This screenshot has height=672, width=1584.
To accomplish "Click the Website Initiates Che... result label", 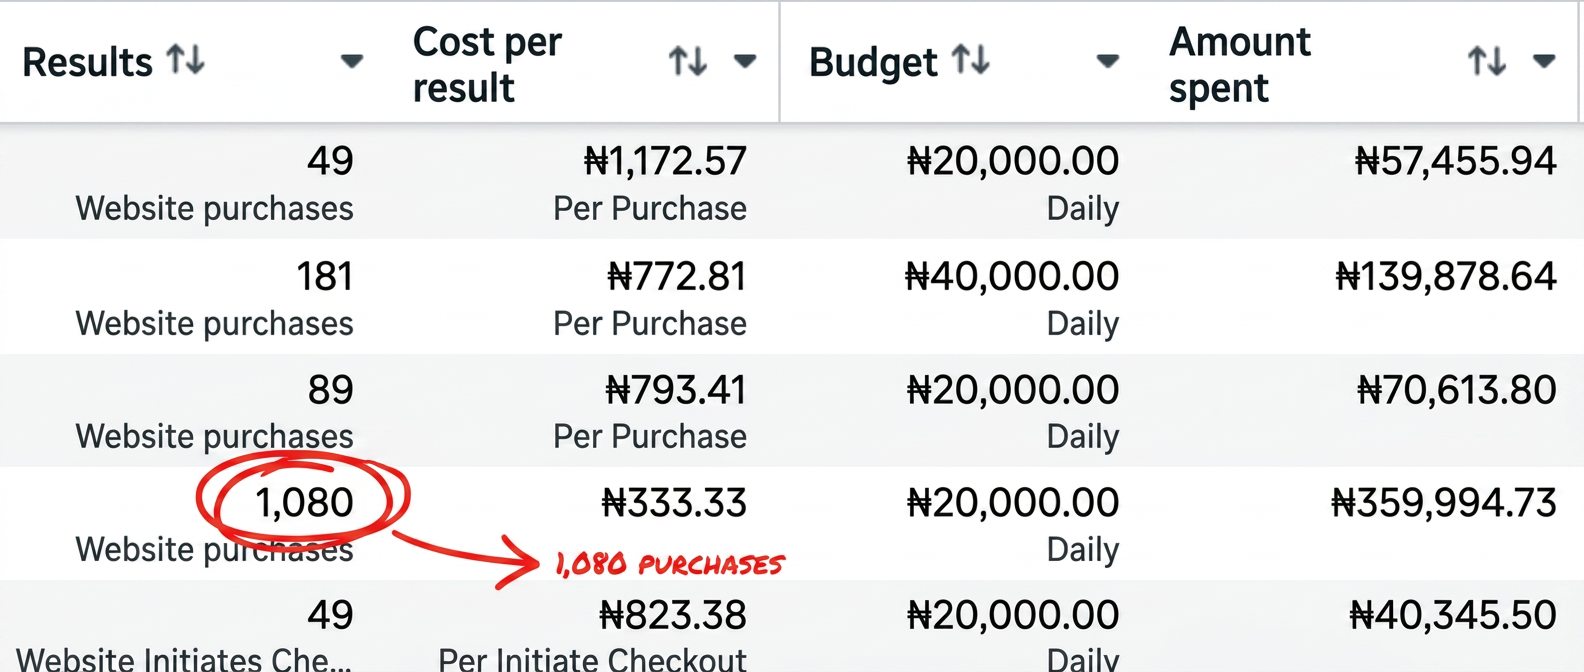I will 184,659.
